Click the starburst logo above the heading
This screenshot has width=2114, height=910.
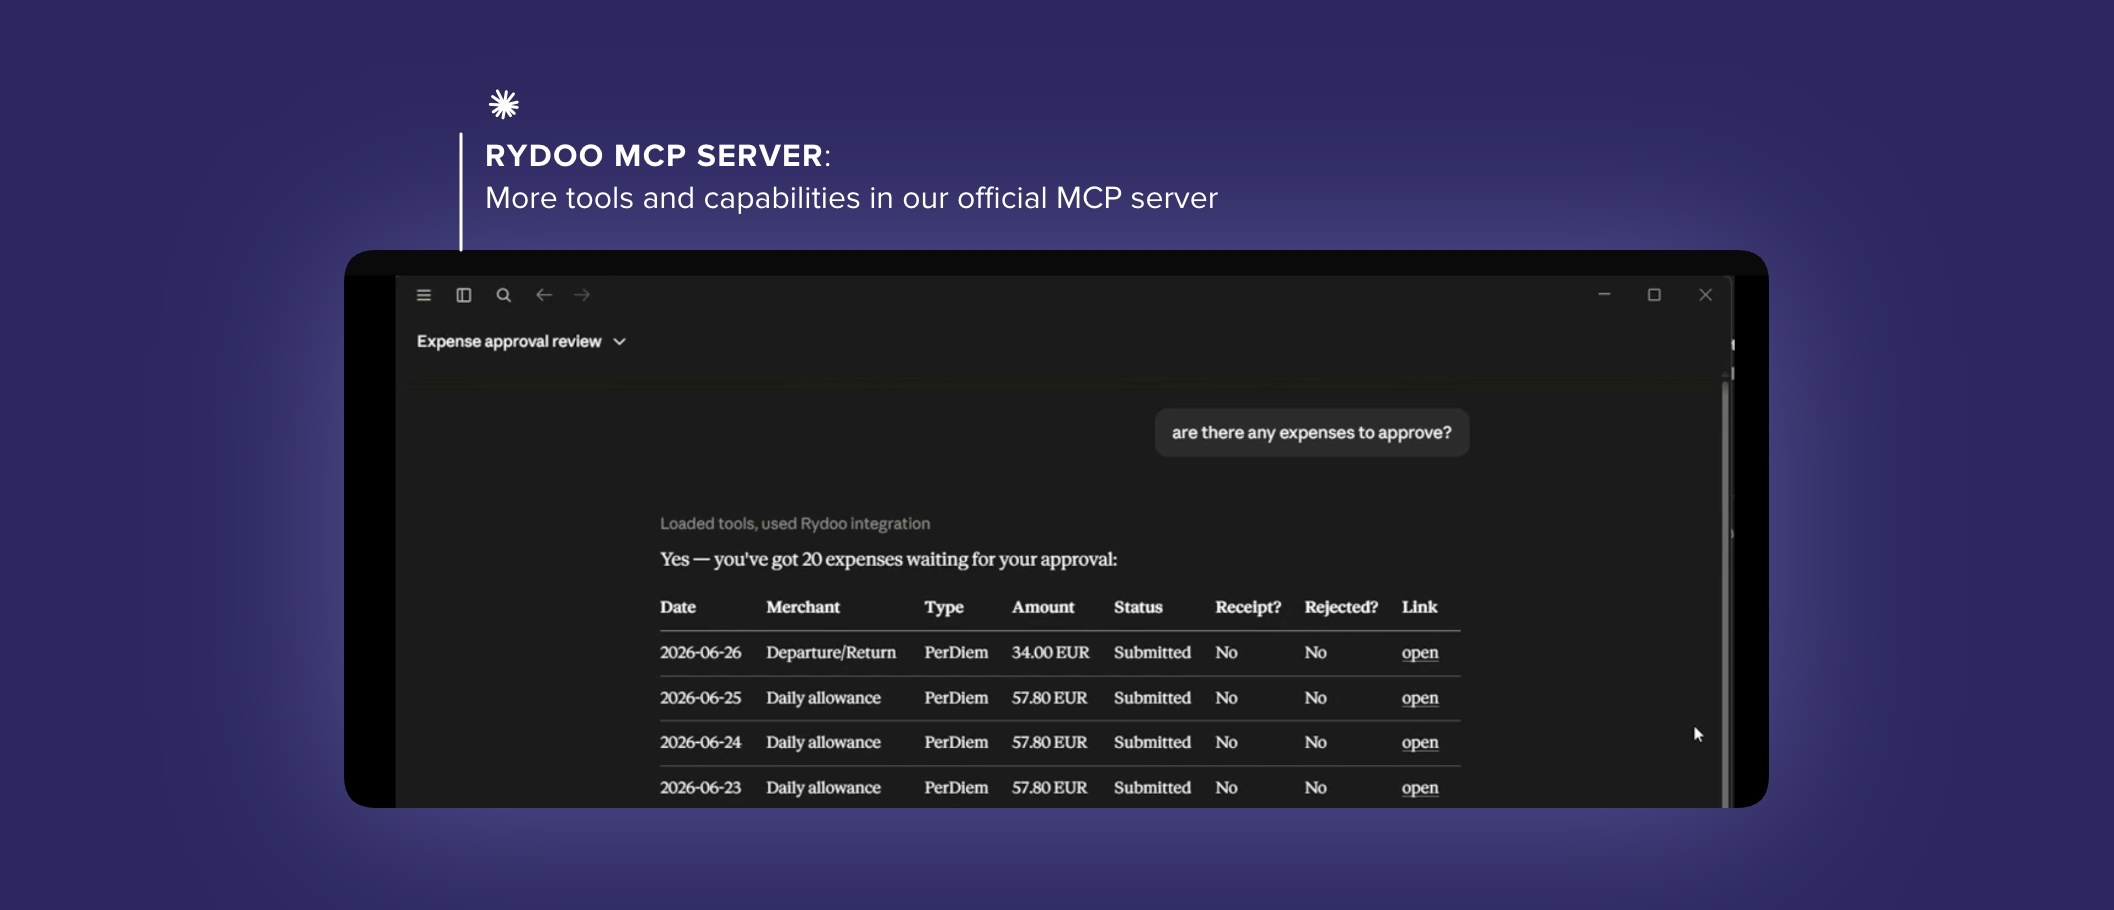504,104
